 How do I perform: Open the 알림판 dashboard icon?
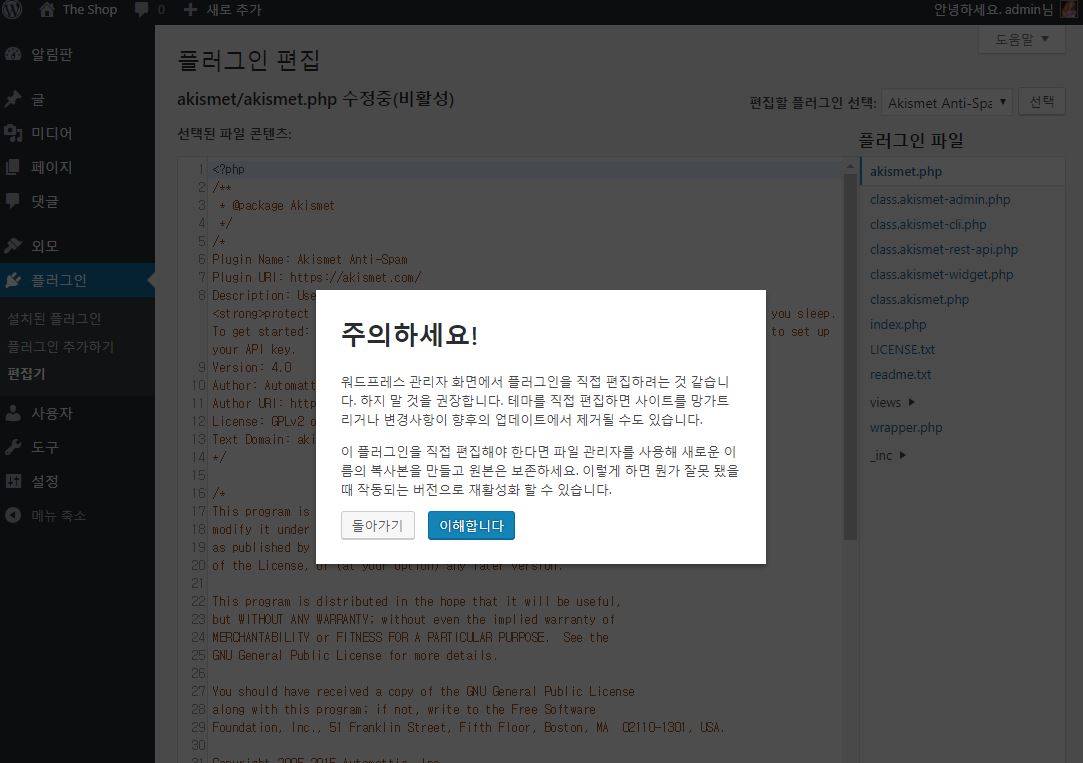(13, 55)
